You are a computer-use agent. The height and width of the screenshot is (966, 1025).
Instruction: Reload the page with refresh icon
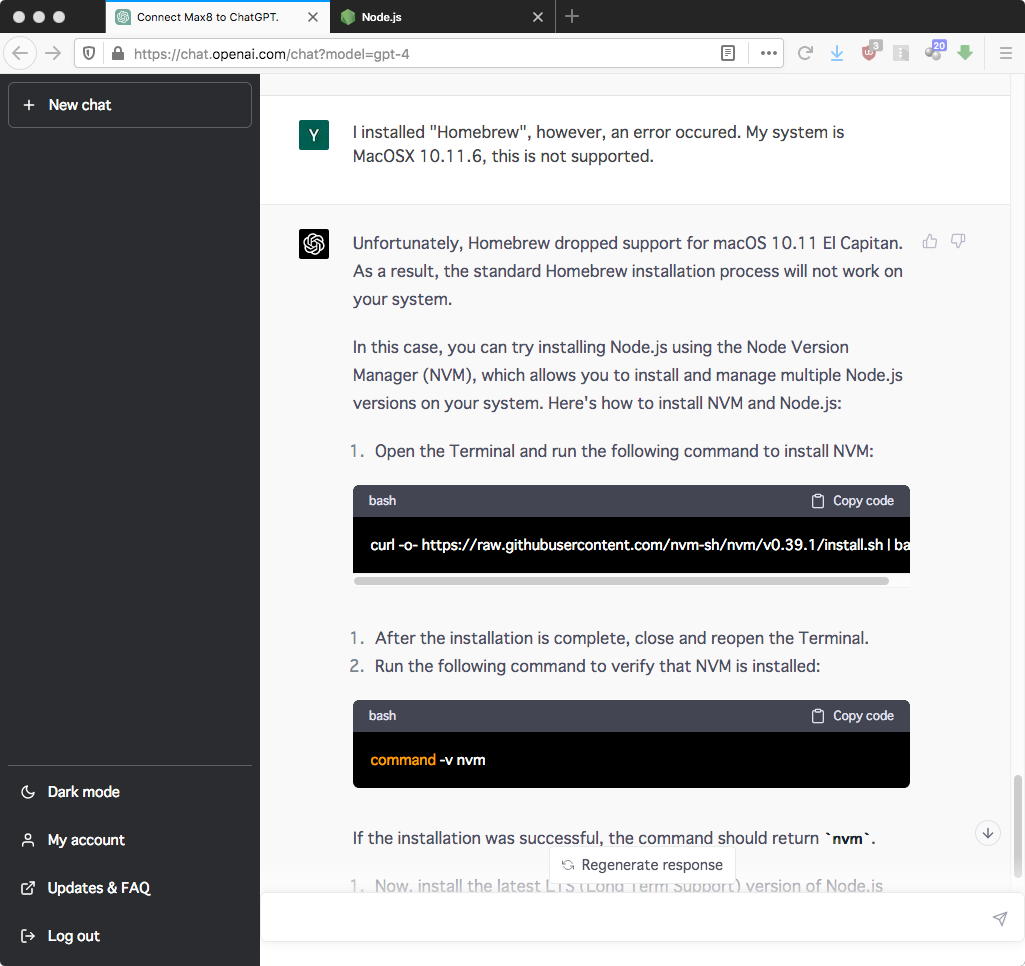[805, 54]
